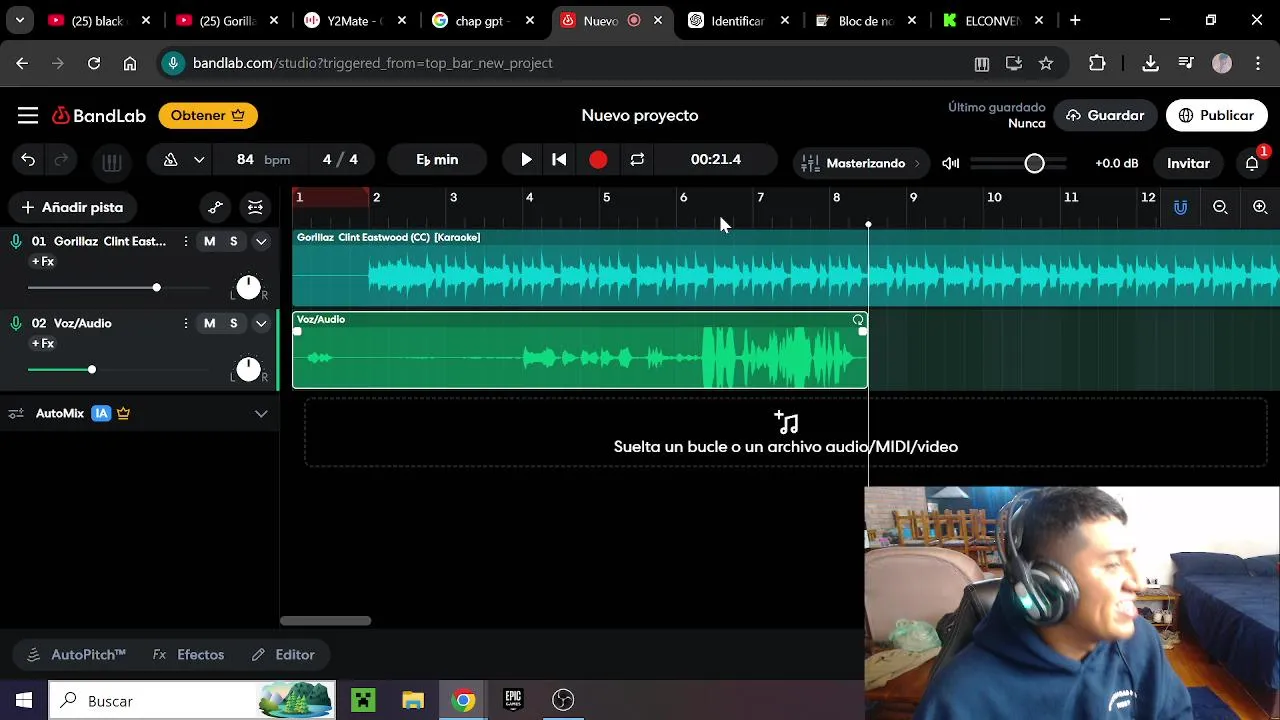Open a new browser tab
Screen dimensions: 1280x720
(x=1075, y=20)
